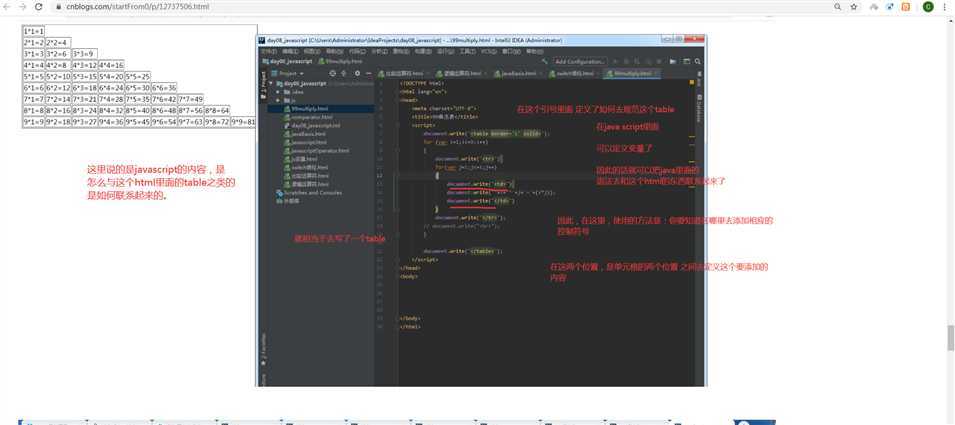Reload the cnblogs page
The height and width of the screenshot is (425, 955).
click(x=39, y=7)
